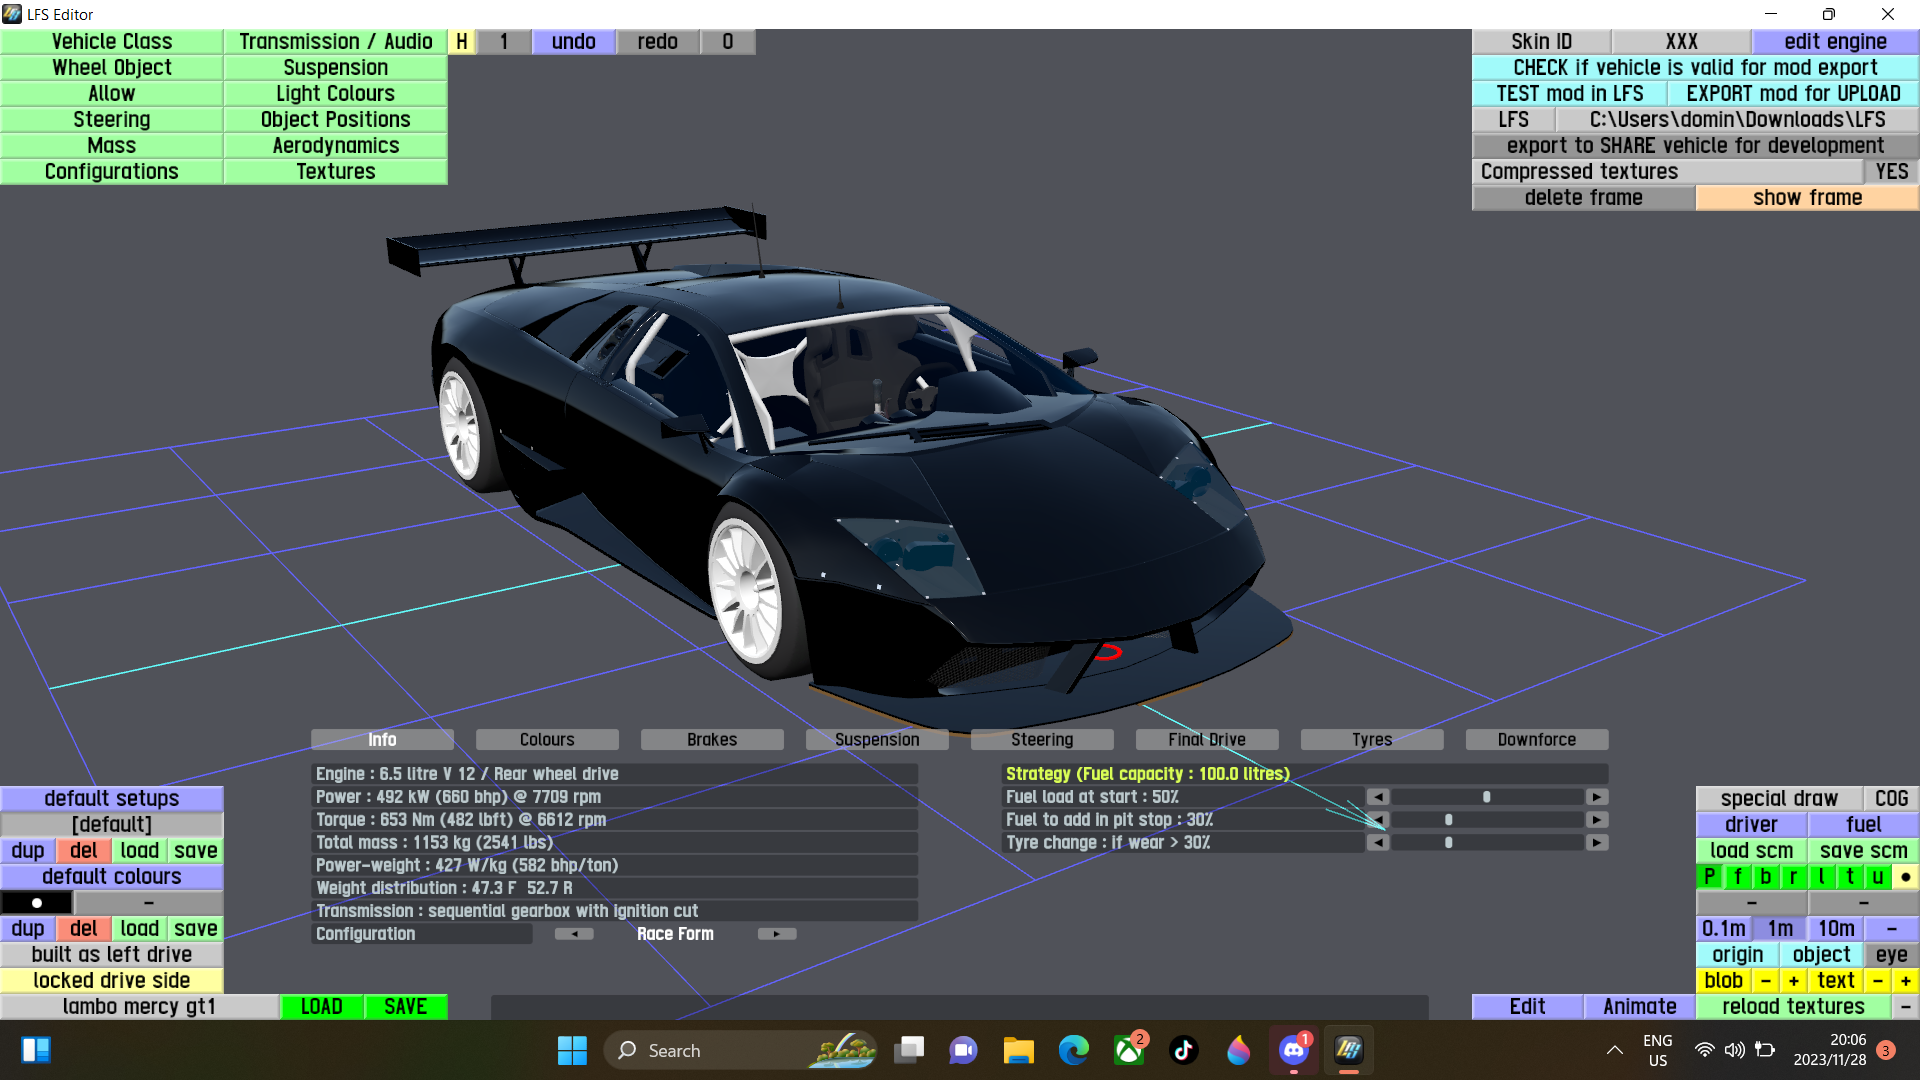This screenshot has width=1920, height=1080.
Task: Click the P view button
Action: (1709, 877)
